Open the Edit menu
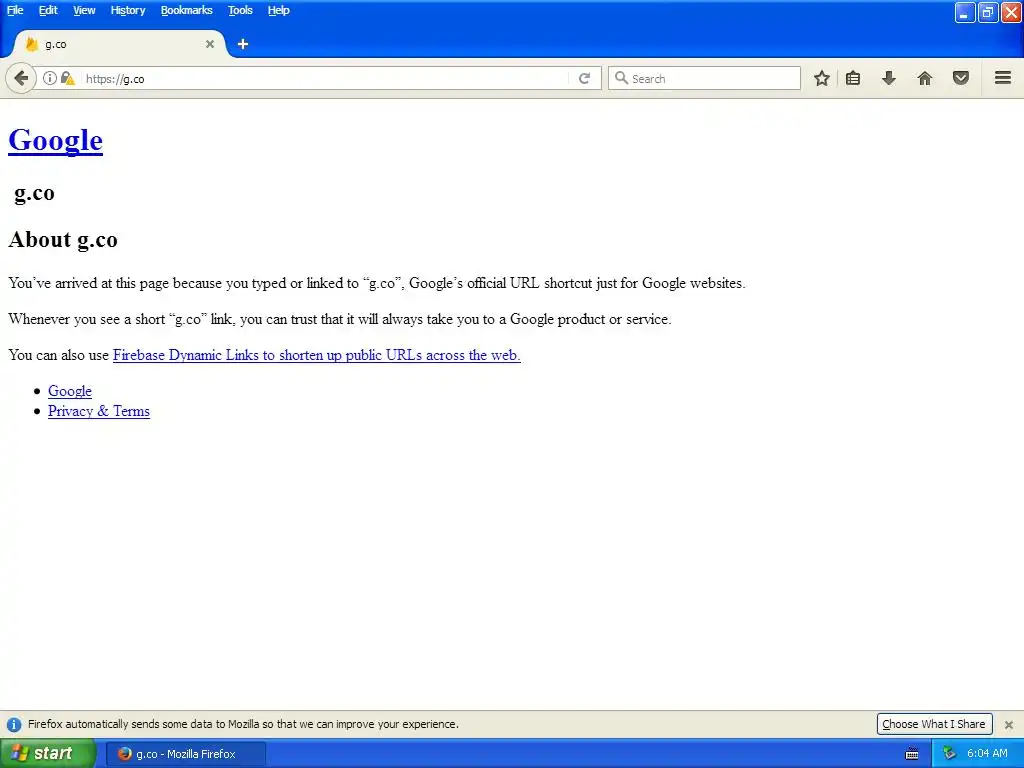 tap(48, 10)
